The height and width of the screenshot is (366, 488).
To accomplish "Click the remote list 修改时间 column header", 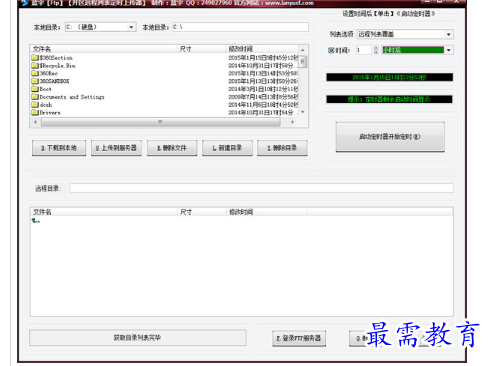I will pos(267,212).
